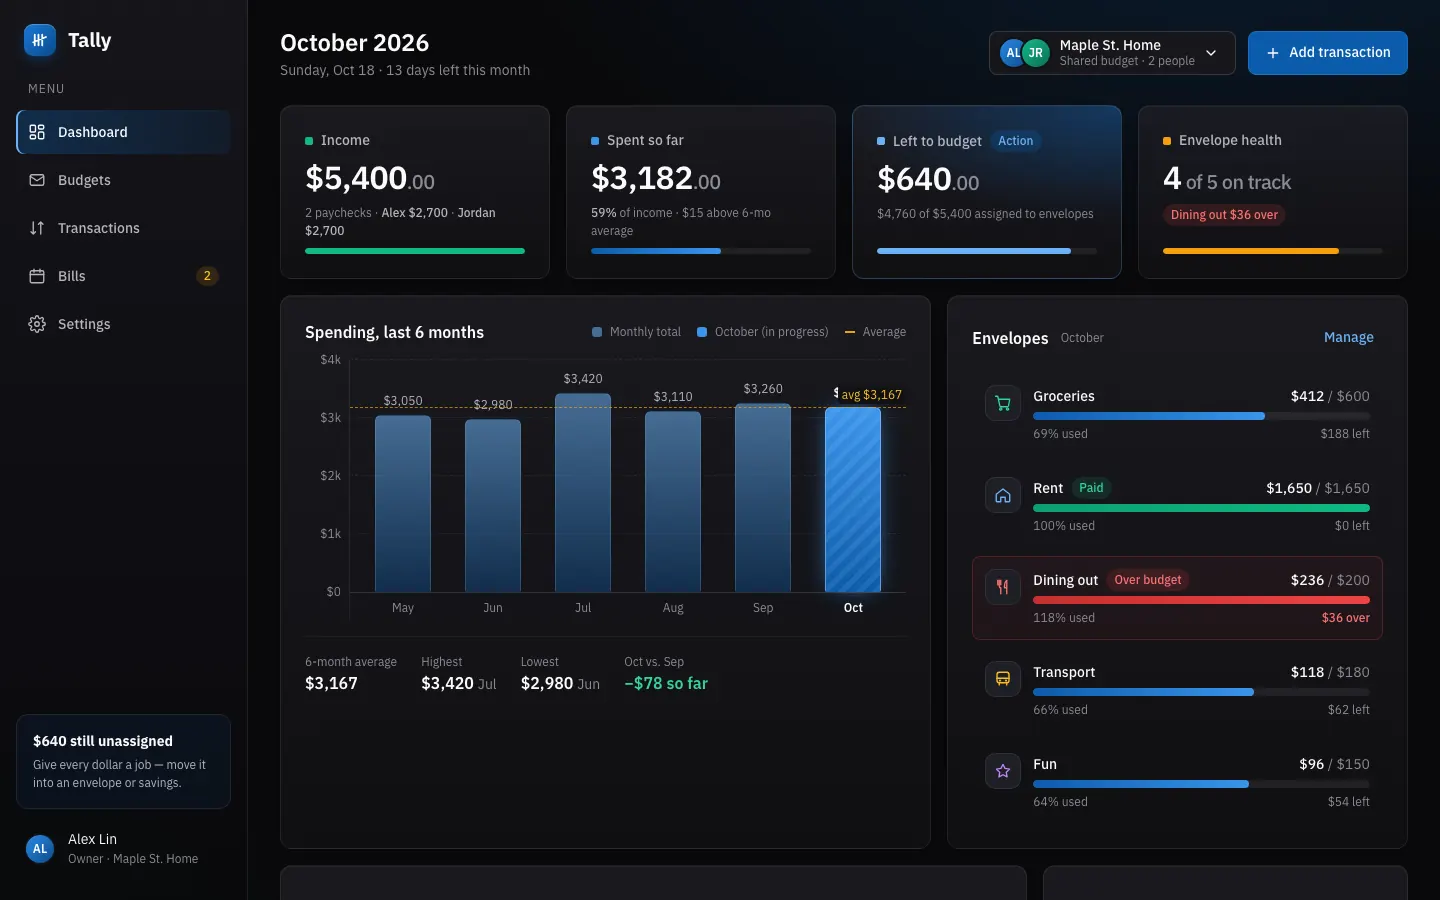Open the Transactions page

[124, 228]
